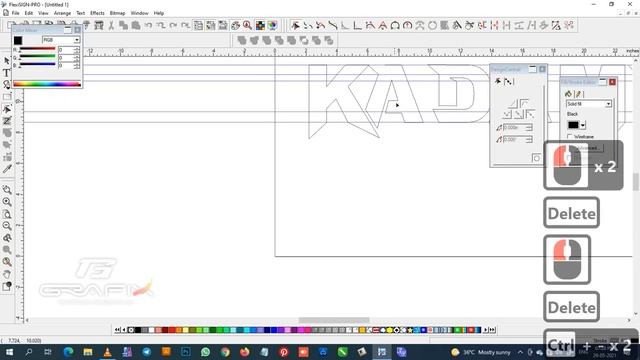Image resolution: width=640 pixels, height=360 pixels.
Task: Open the Solid fill type dropdown
Action: (608, 104)
